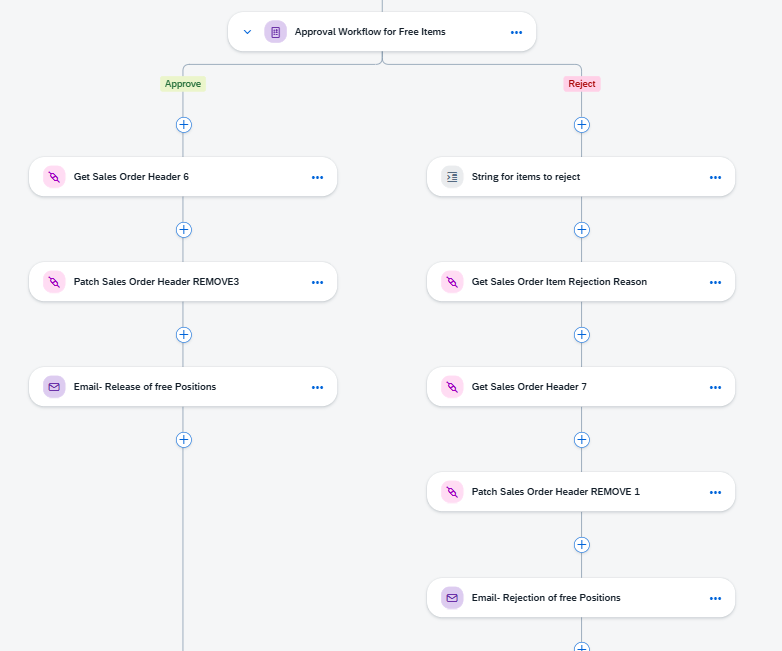Open more options for String for items to reject
782x651 pixels.
tap(715, 177)
